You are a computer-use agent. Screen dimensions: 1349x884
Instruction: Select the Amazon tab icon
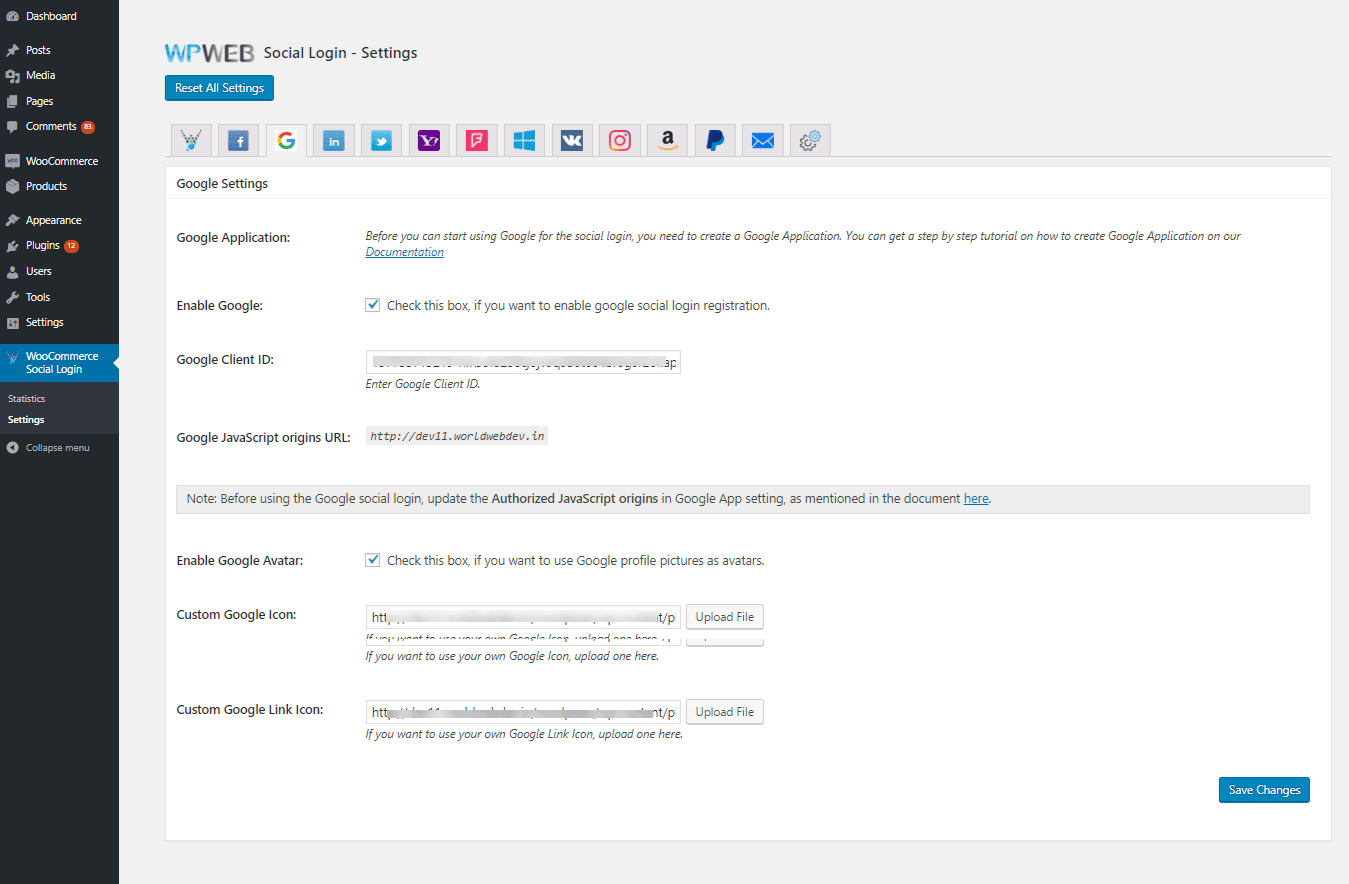pyautogui.click(x=667, y=141)
